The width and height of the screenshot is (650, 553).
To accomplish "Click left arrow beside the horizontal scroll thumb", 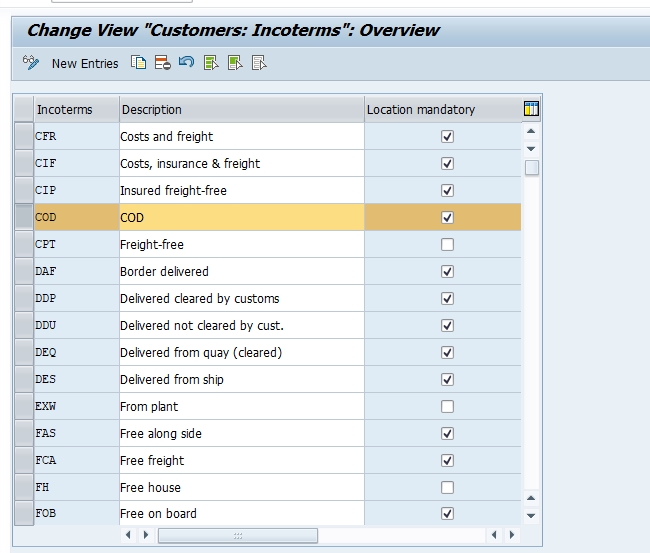I will coord(128,535).
